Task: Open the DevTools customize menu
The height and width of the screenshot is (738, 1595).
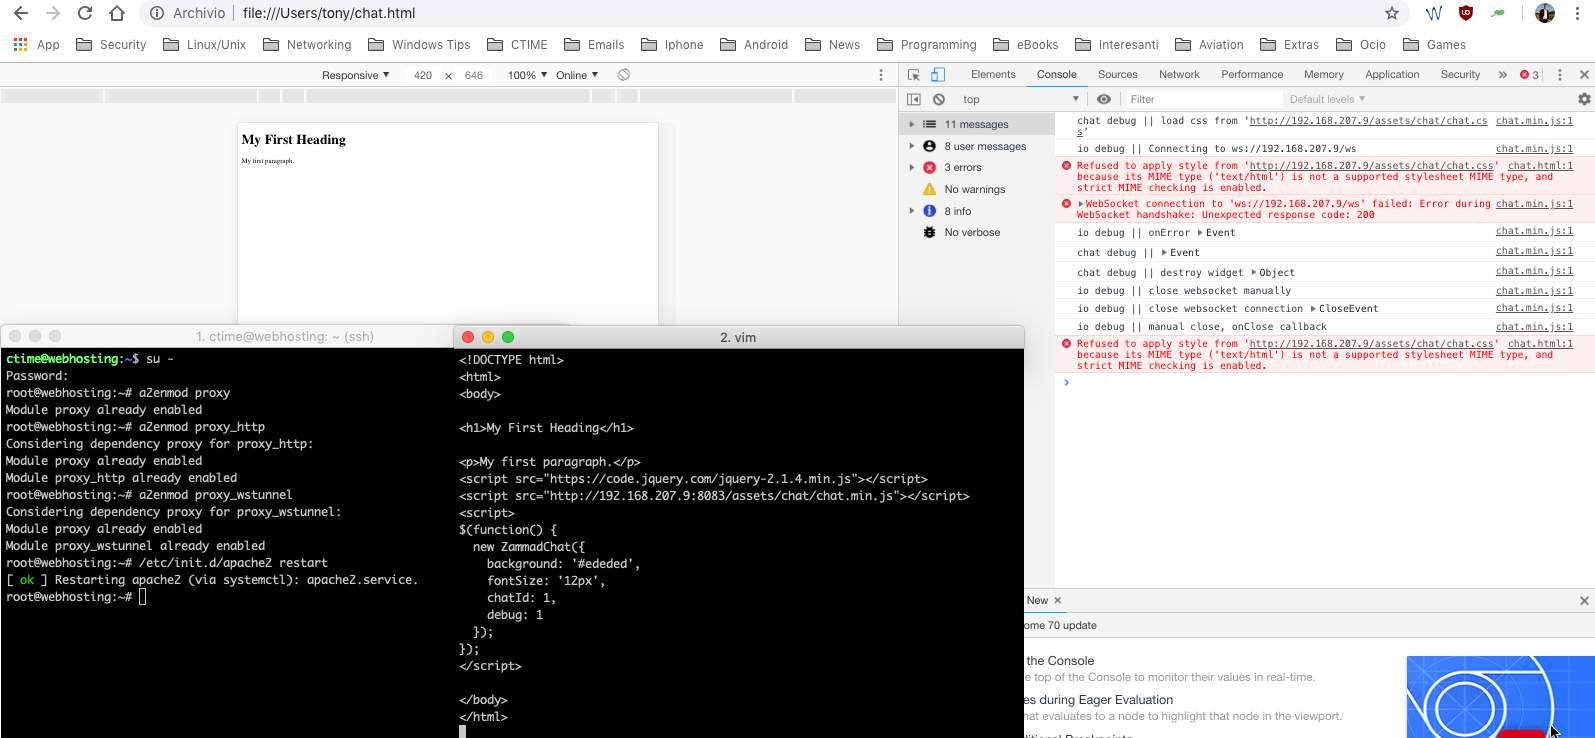Action: 1560,75
